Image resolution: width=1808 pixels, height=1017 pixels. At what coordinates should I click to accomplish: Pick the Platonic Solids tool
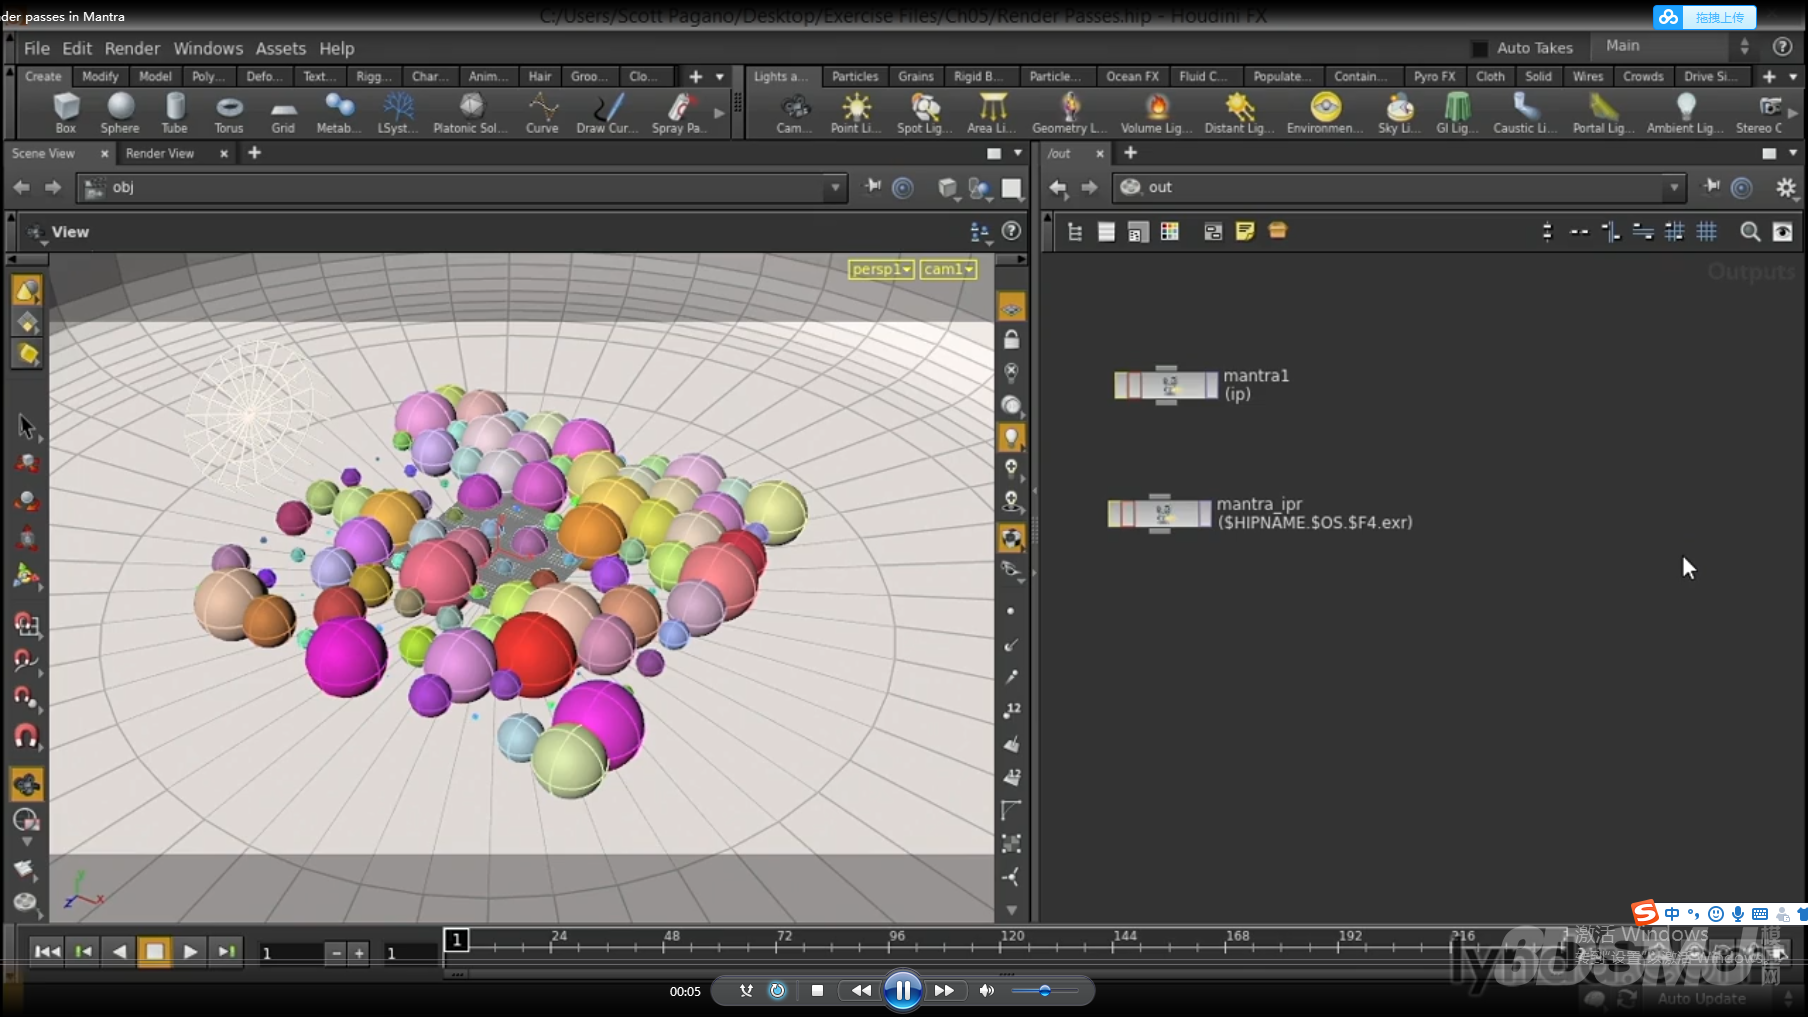[470, 112]
